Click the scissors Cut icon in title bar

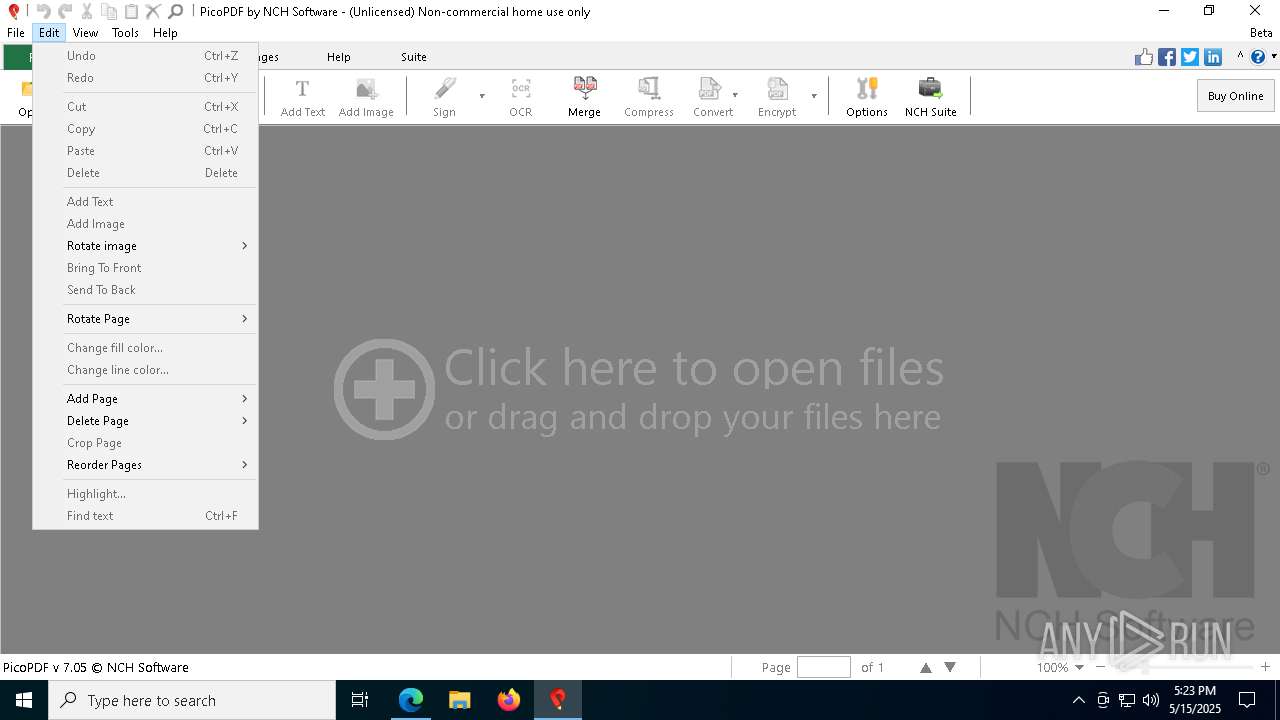[87, 11]
